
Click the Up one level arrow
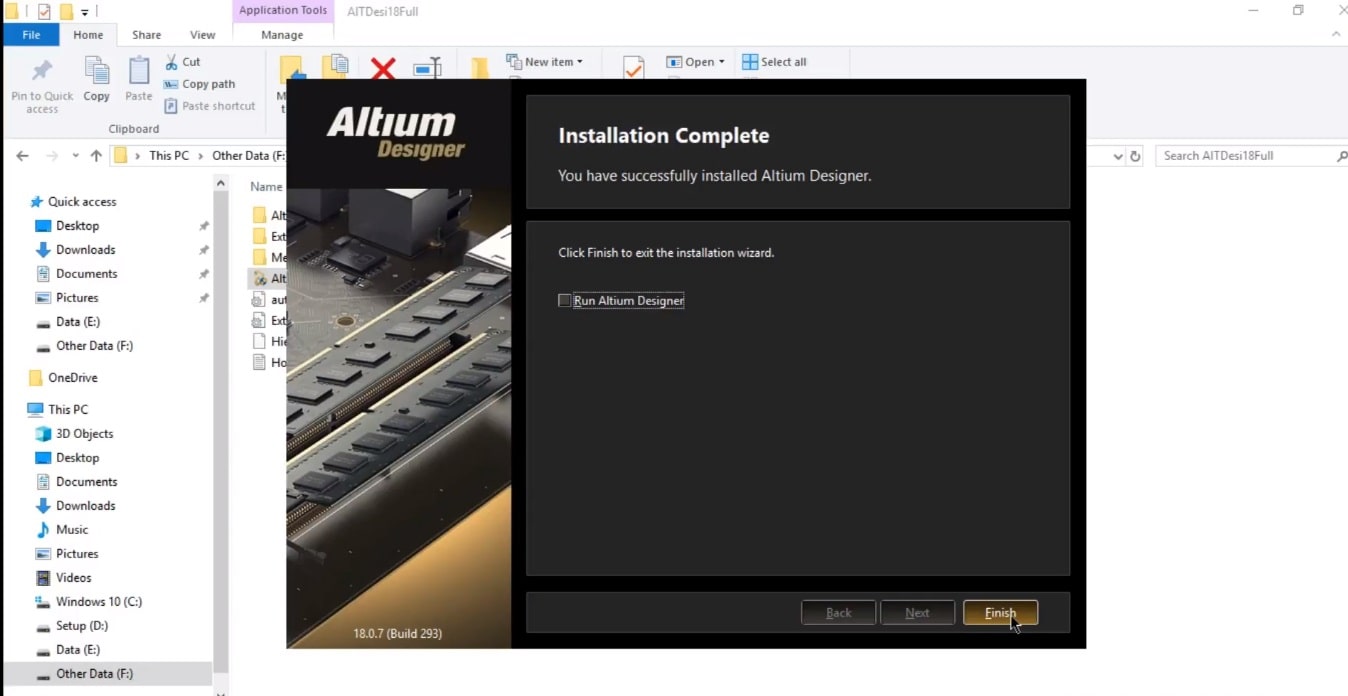96,156
